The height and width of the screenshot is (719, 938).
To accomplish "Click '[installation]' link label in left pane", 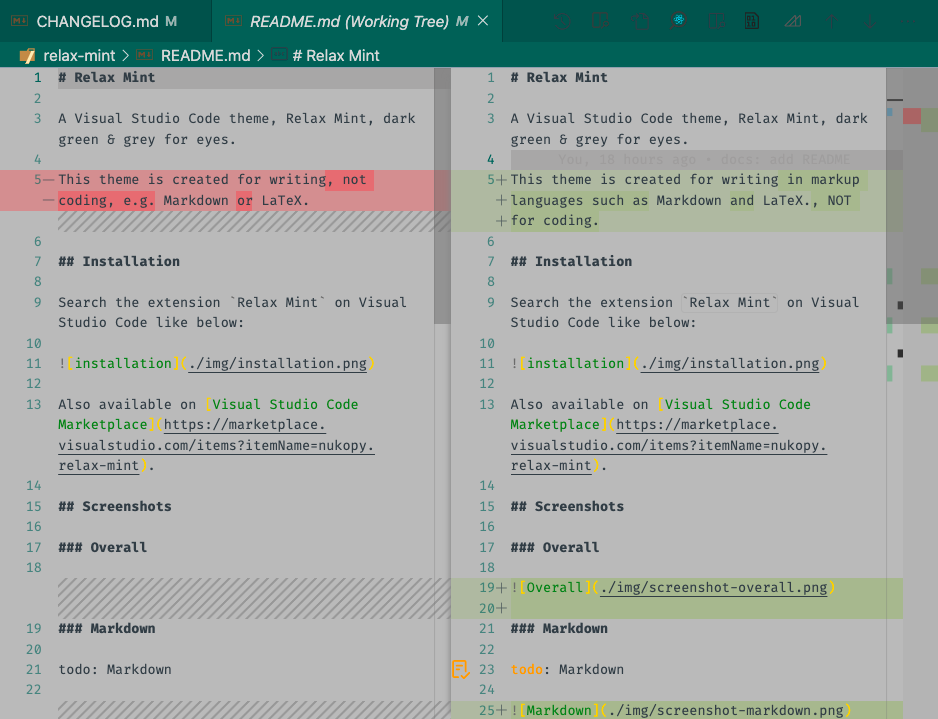I will coord(123,364).
